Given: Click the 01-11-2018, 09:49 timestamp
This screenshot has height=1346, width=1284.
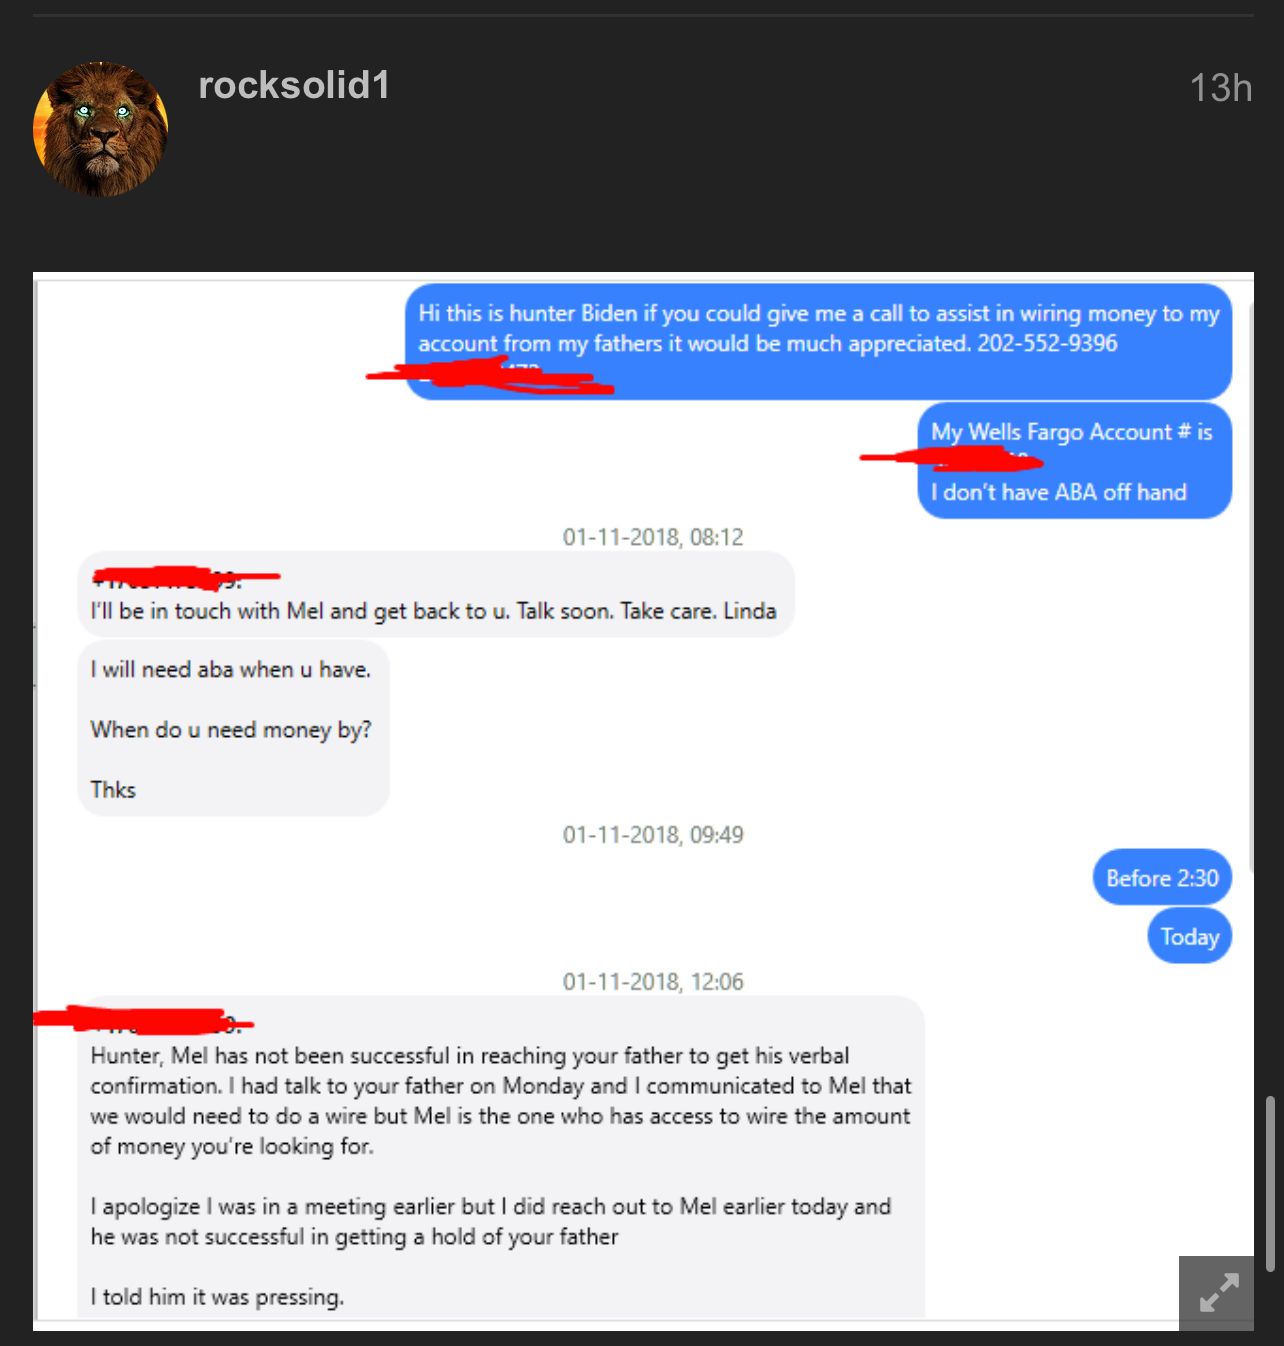Looking at the screenshot, I should click(x=653, y=835).
